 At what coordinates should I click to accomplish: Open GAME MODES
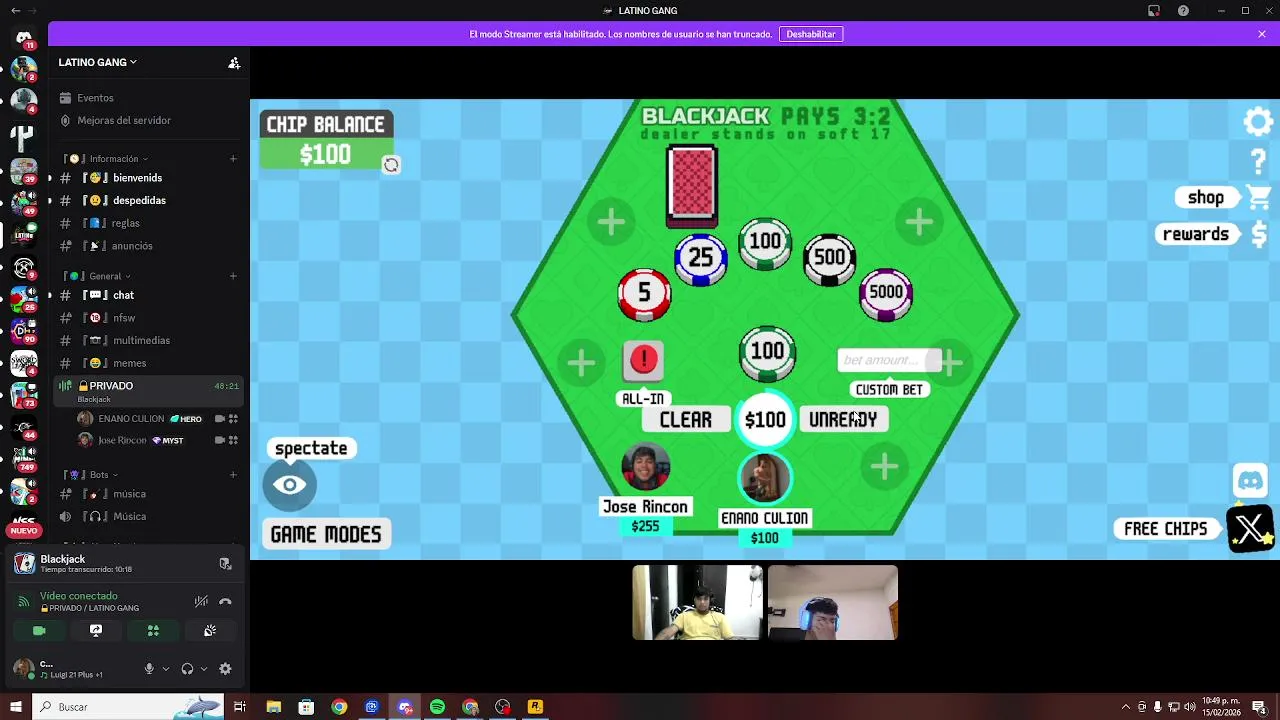click(326, 534)
